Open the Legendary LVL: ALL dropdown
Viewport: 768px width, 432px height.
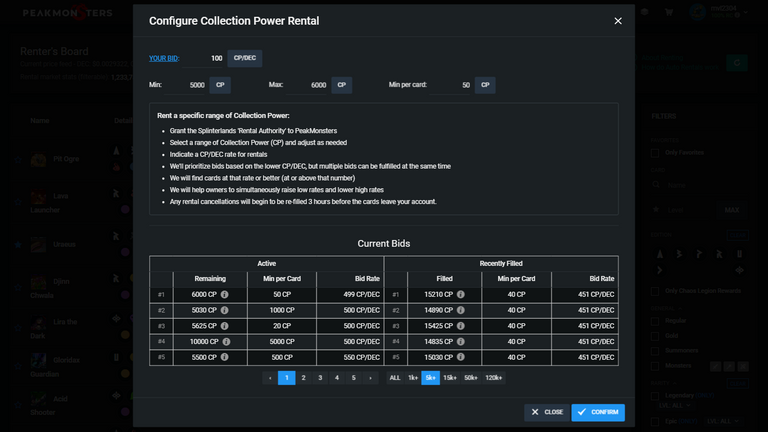[x=674, y=406]
